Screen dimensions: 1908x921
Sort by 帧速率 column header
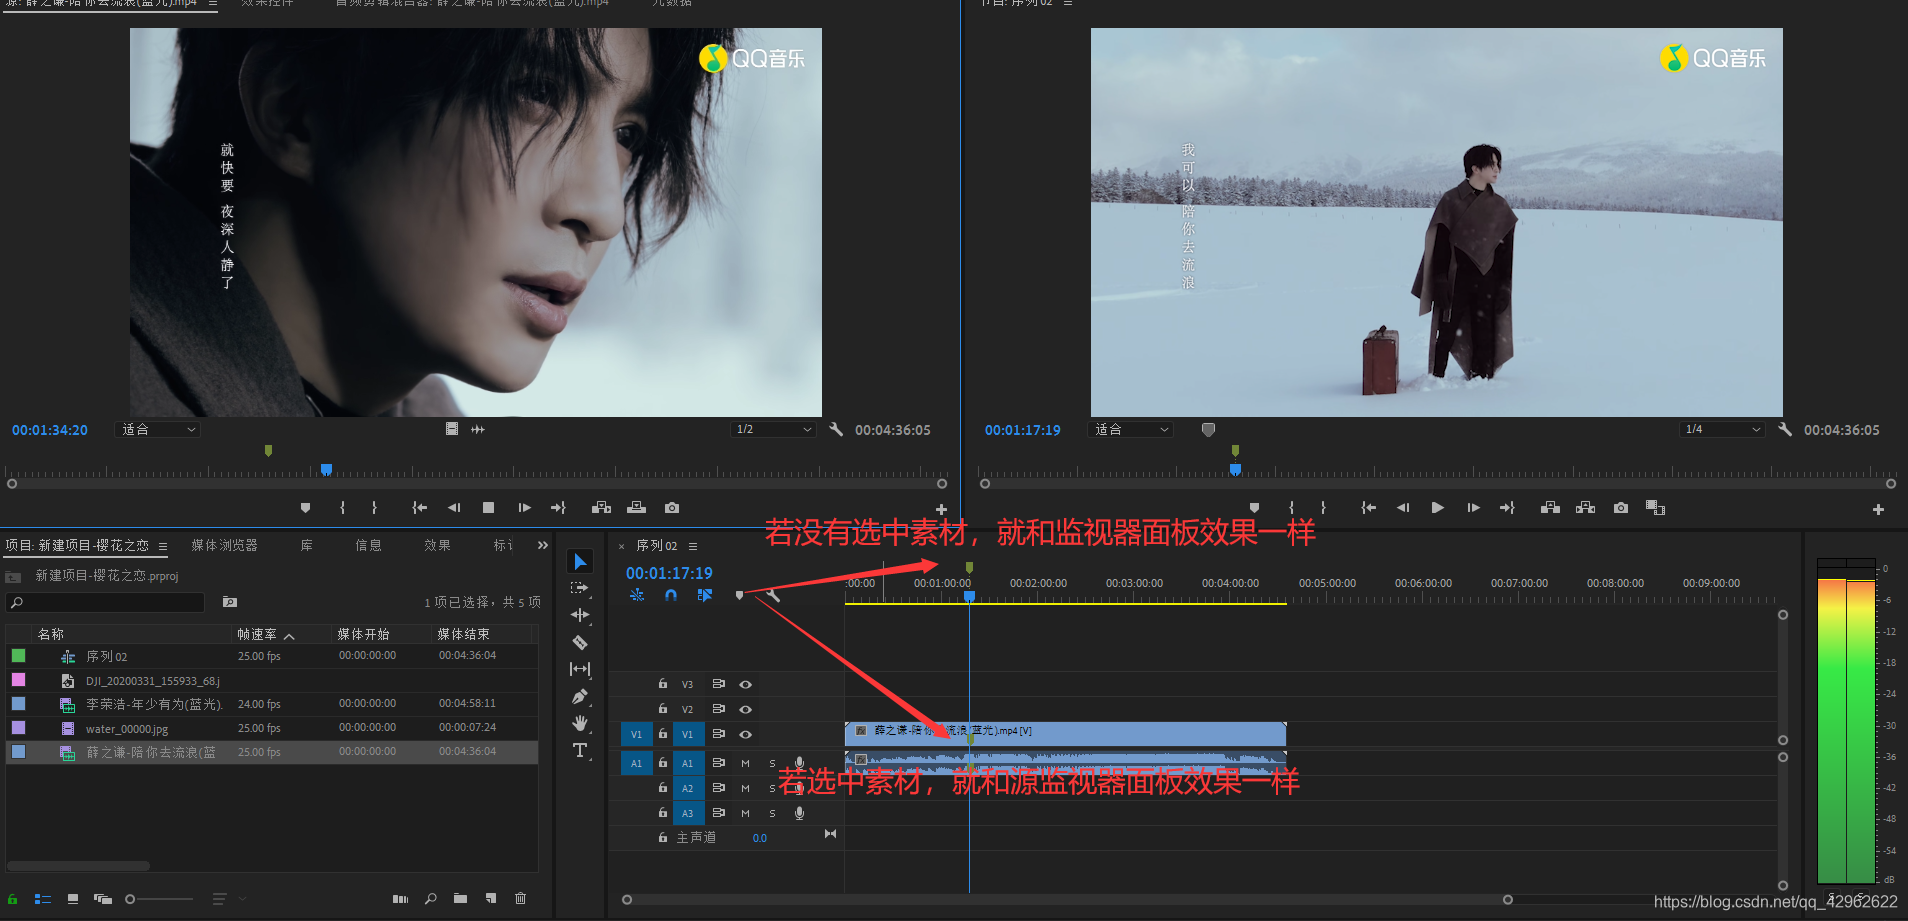[x=257, y=634]
